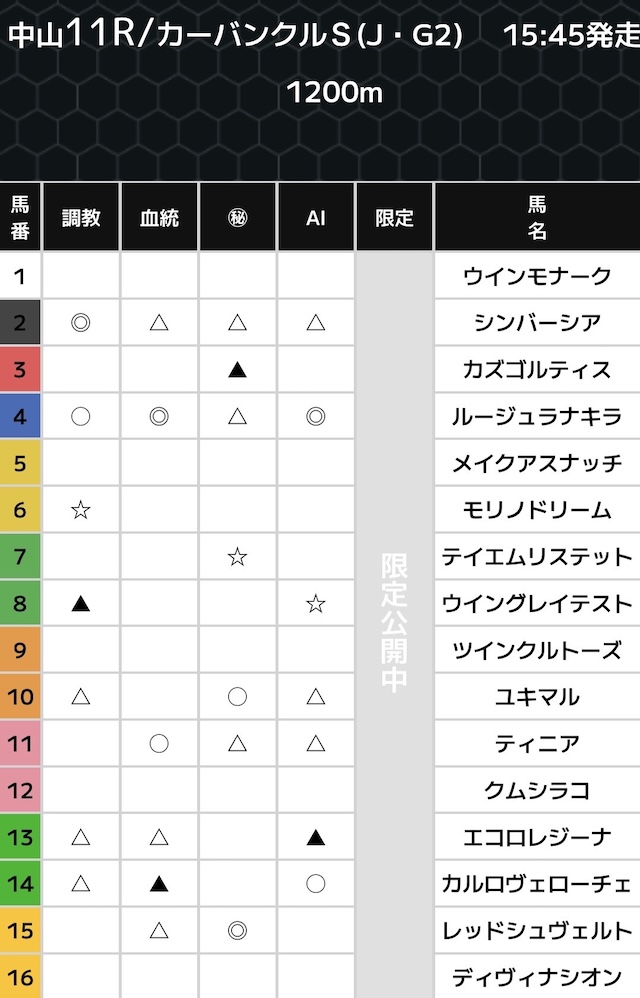Viewport: 640px width, 998px height.
Task: Tap the 限定公開中 locked column
Action: click(394, 622)
